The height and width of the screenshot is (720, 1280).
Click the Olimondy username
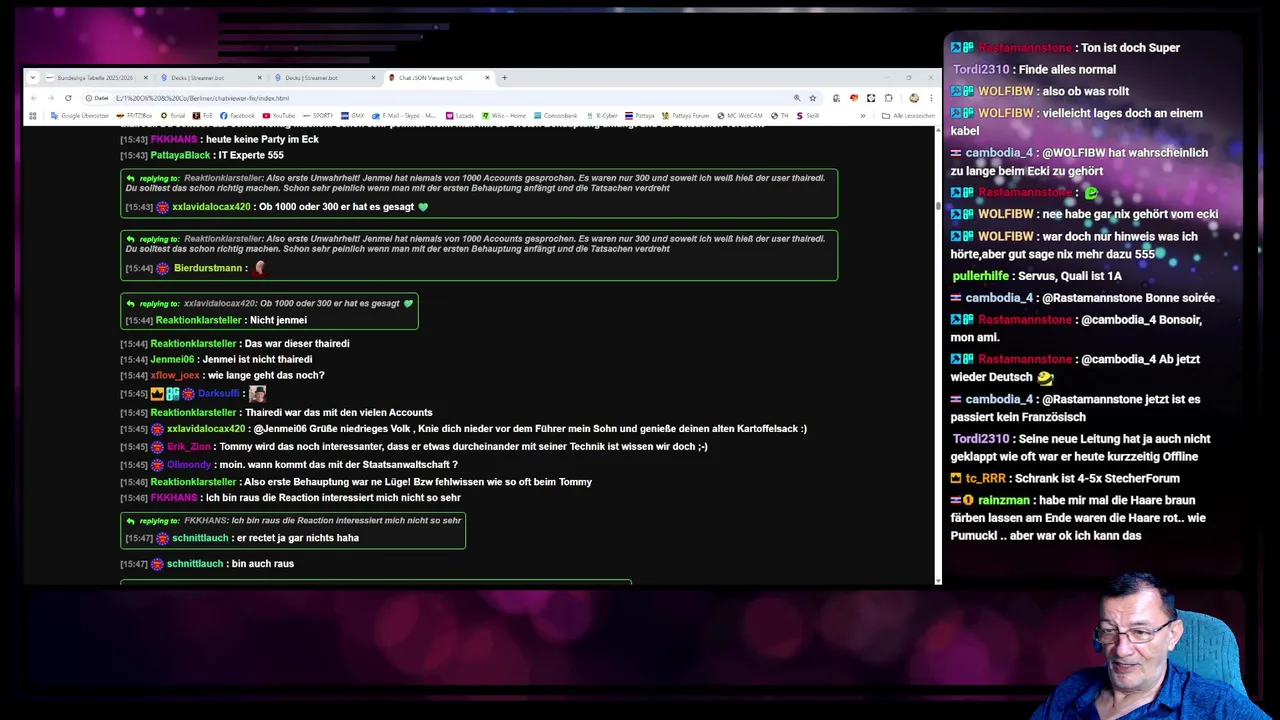coord(189,464)
